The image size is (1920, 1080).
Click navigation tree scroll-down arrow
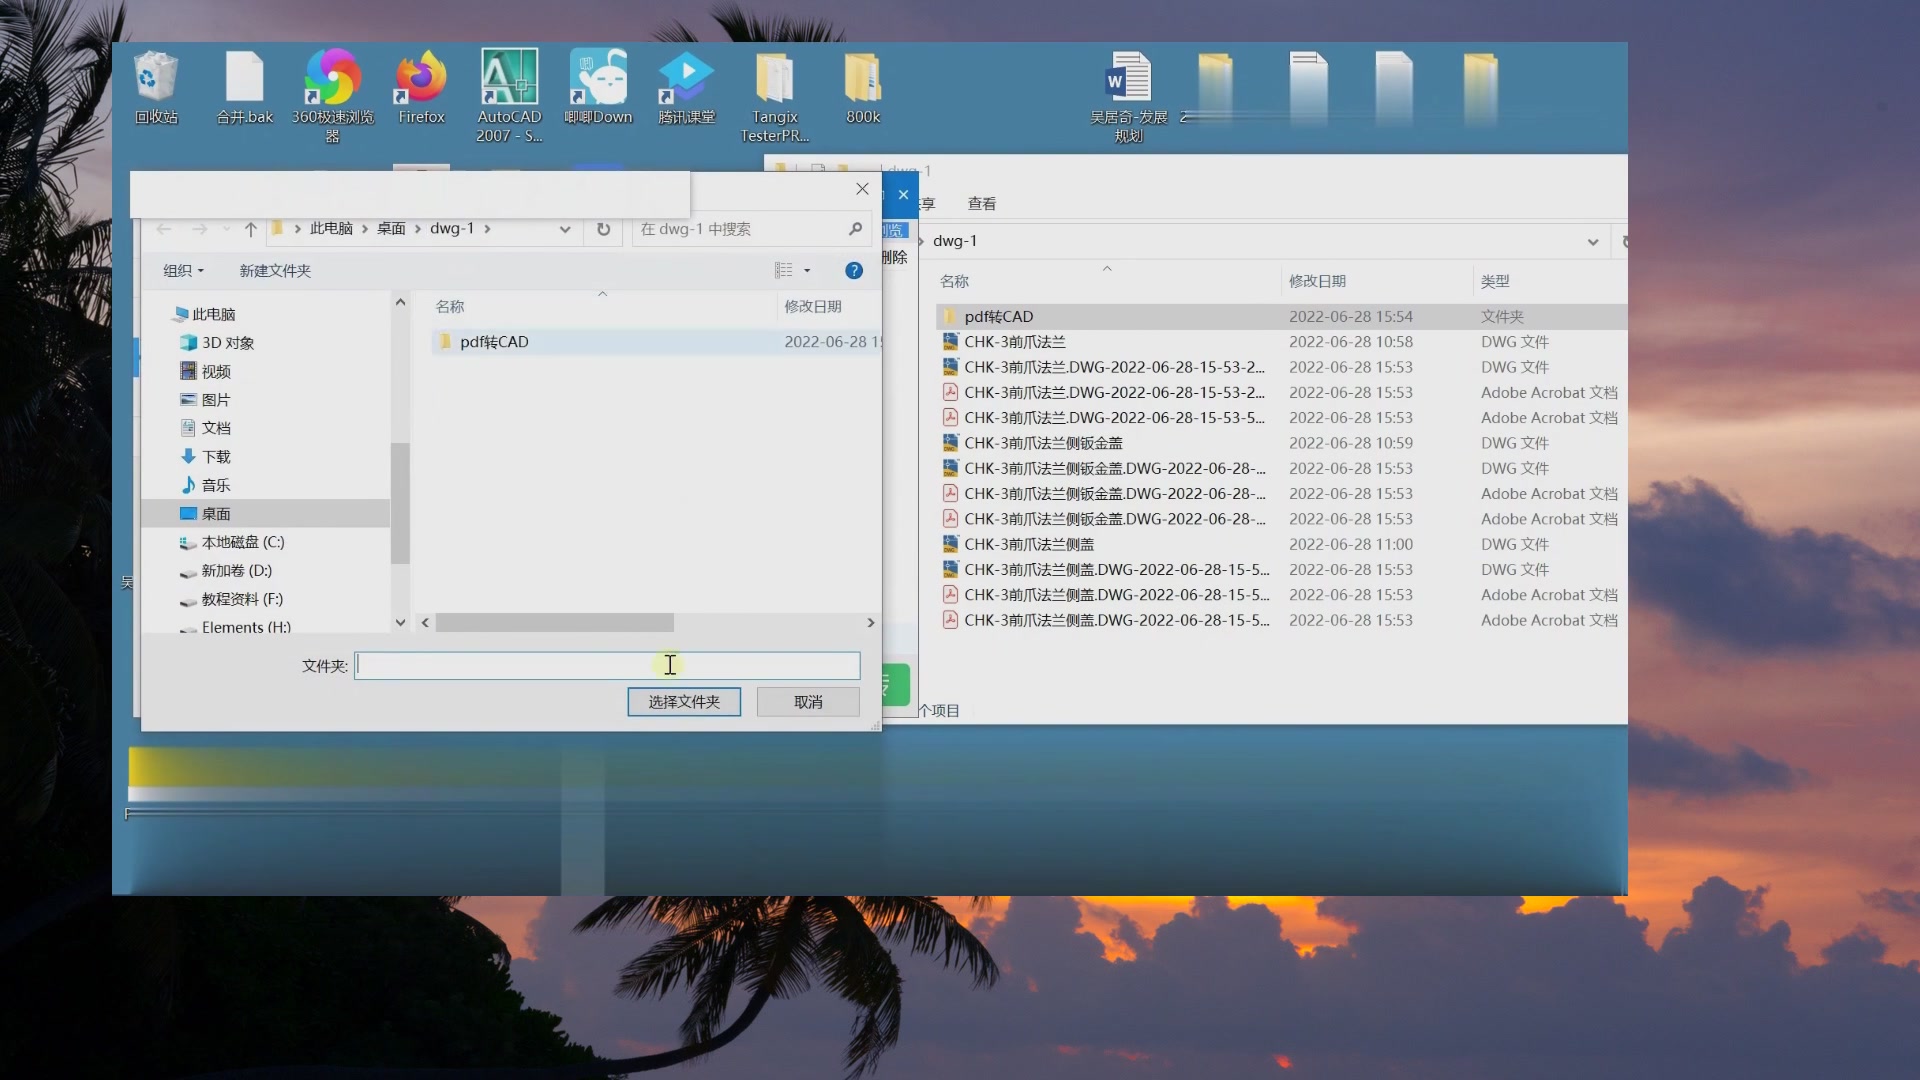400,622
